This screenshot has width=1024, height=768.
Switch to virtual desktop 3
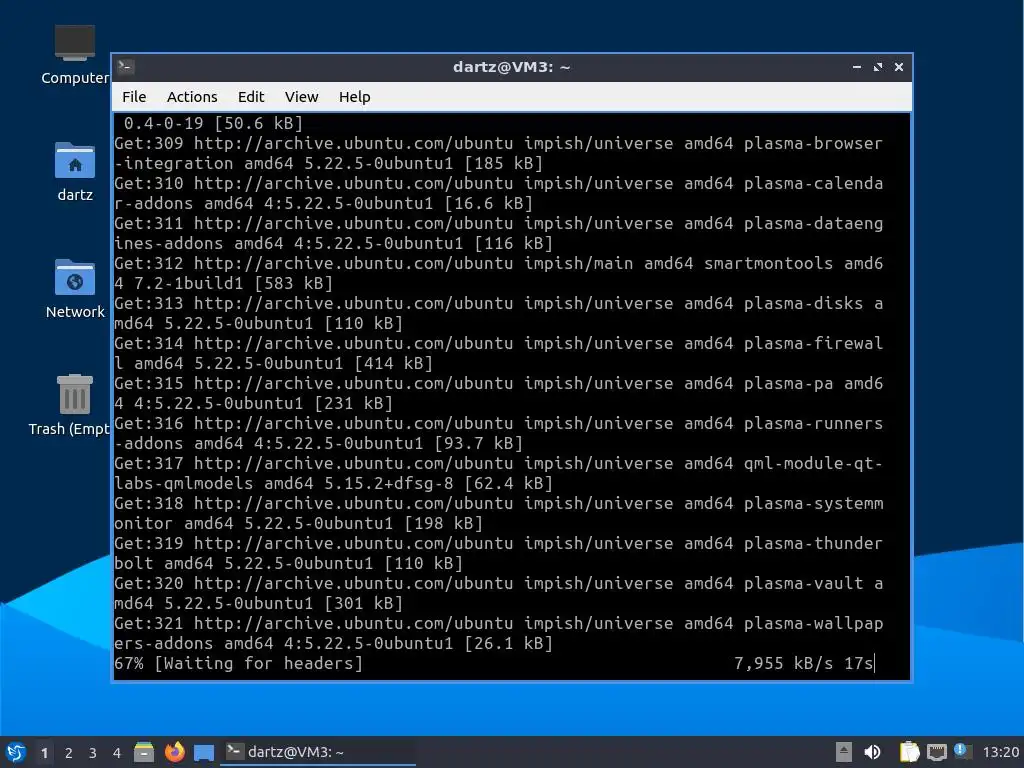point(93,753)
